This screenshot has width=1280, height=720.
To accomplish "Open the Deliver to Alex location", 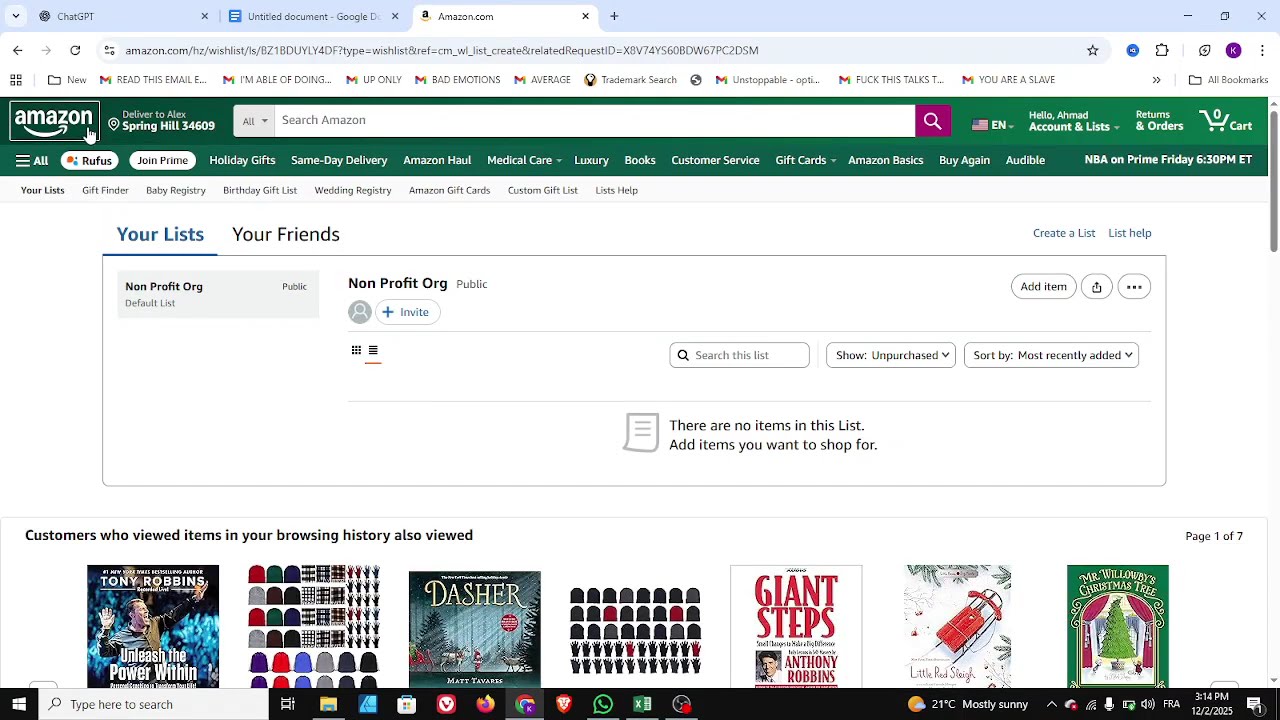I will point(162,121).
